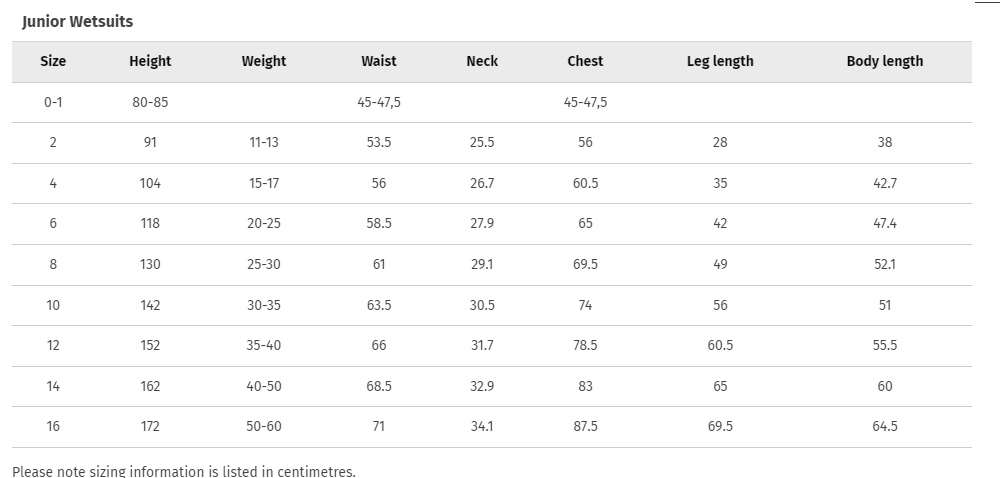This screenshot has width=1000, height=478.
Task: Click the centimetres sizing note text
Action: [x=184, y=471]
